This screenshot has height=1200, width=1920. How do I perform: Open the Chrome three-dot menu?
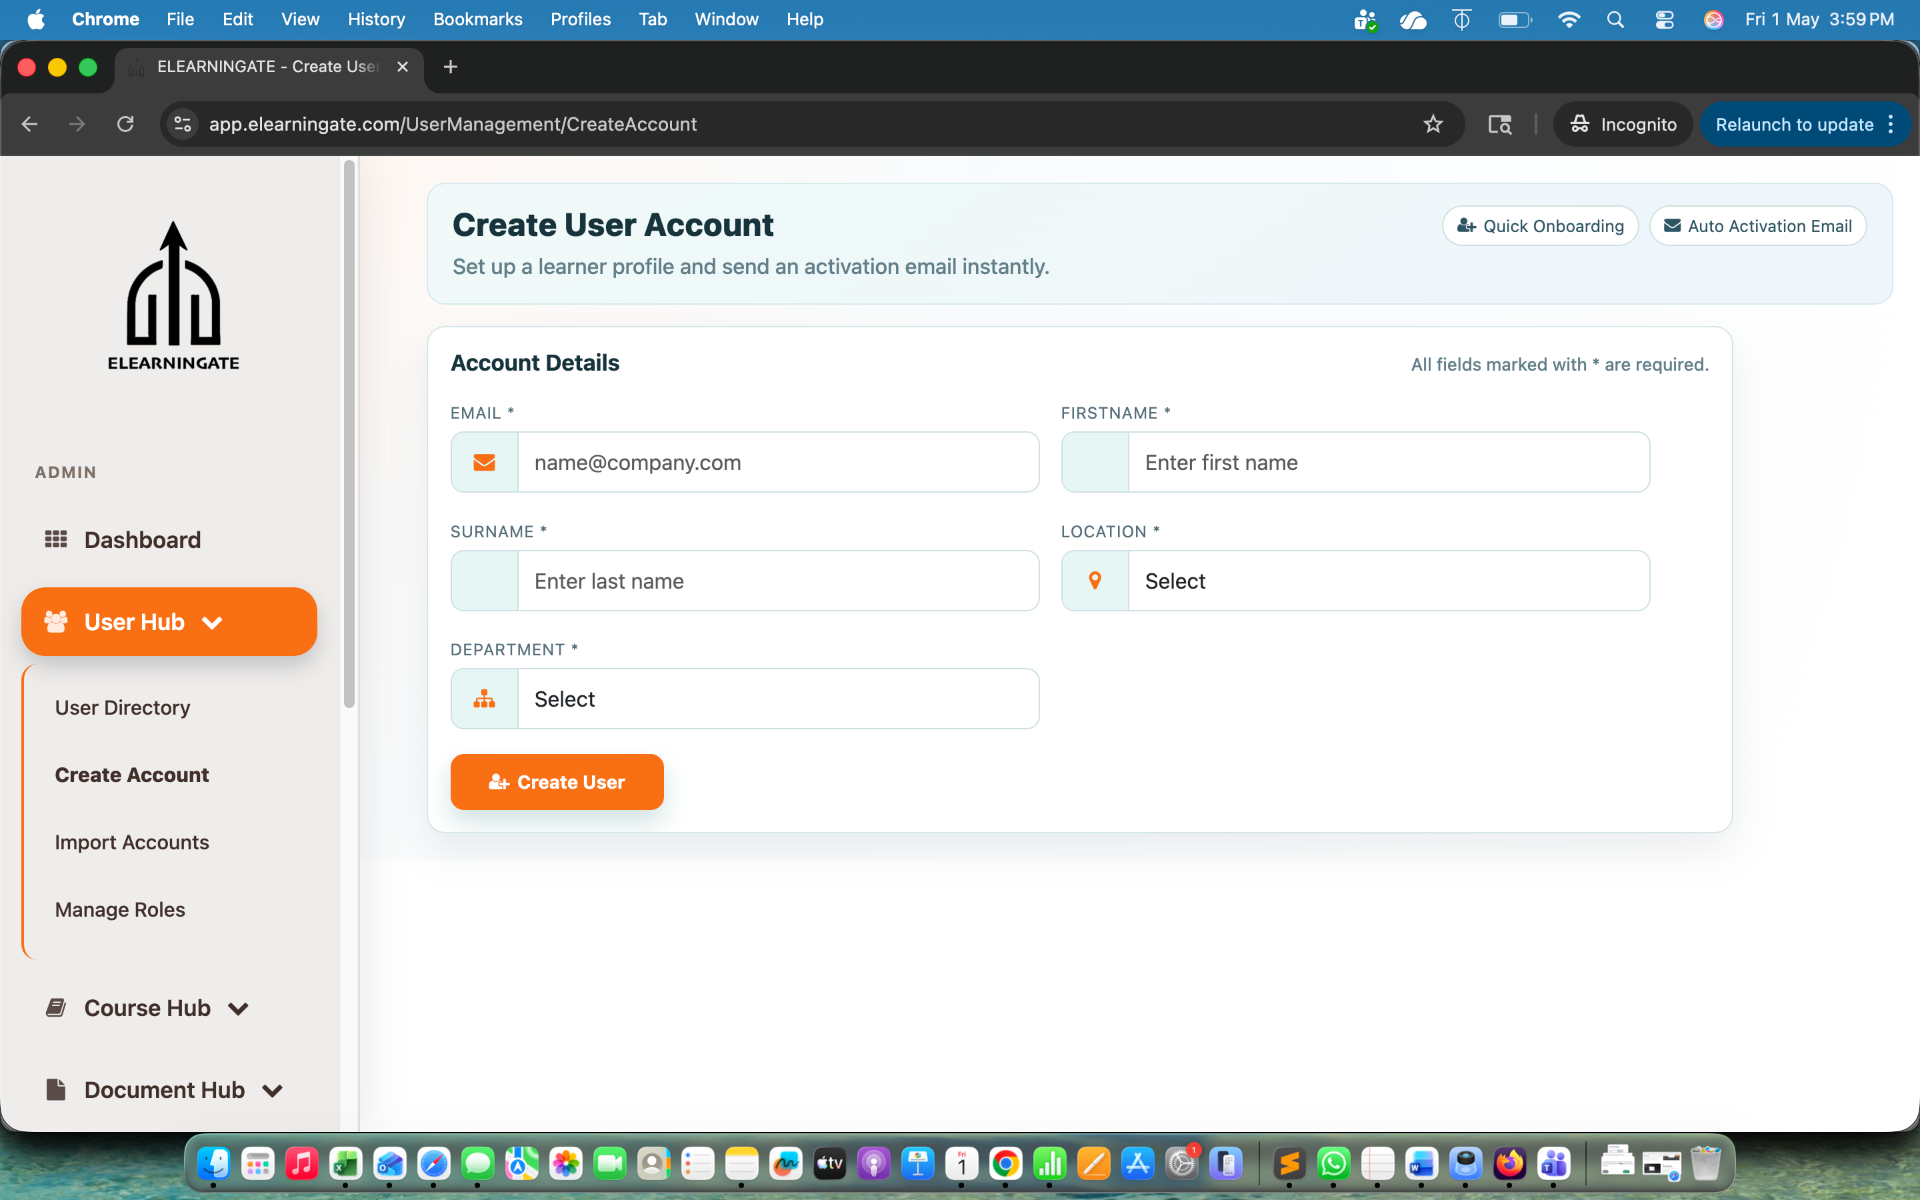[x=1890, y=124]
